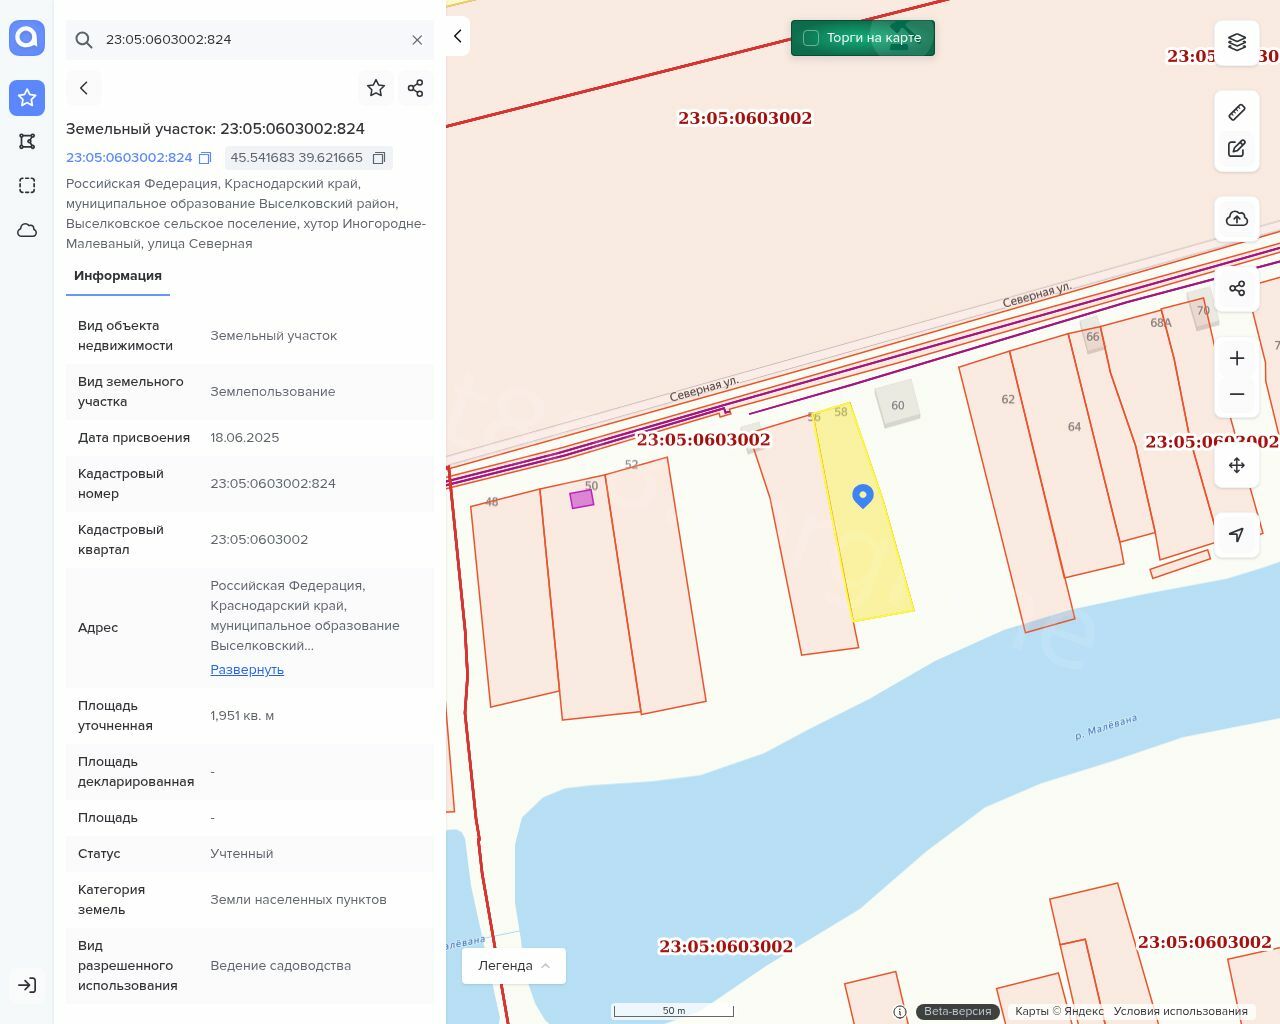Share this land parcel from panel header

point(416,88)
